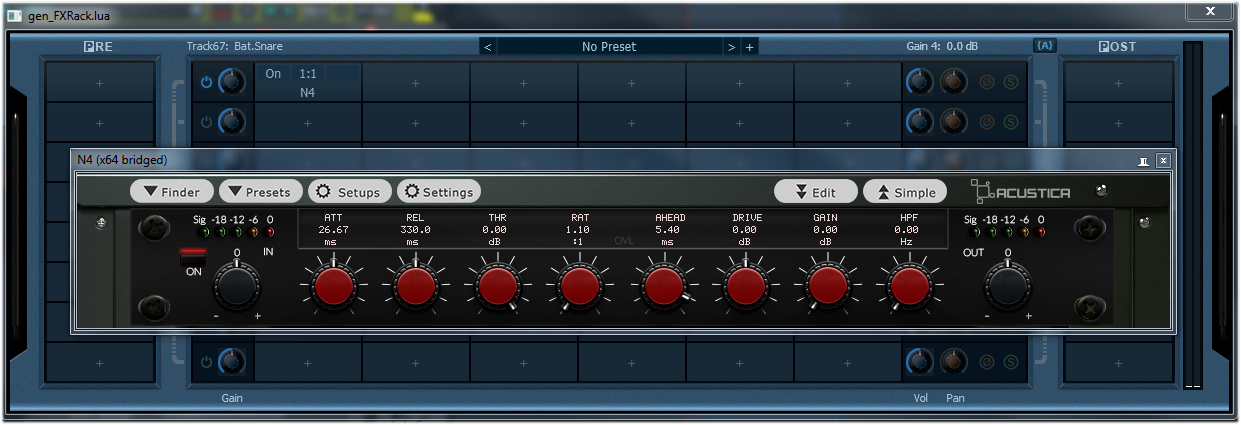This screenshot has width=1241, height=425.
Task: Add plugin to first POST slot
Action: 1118,83
